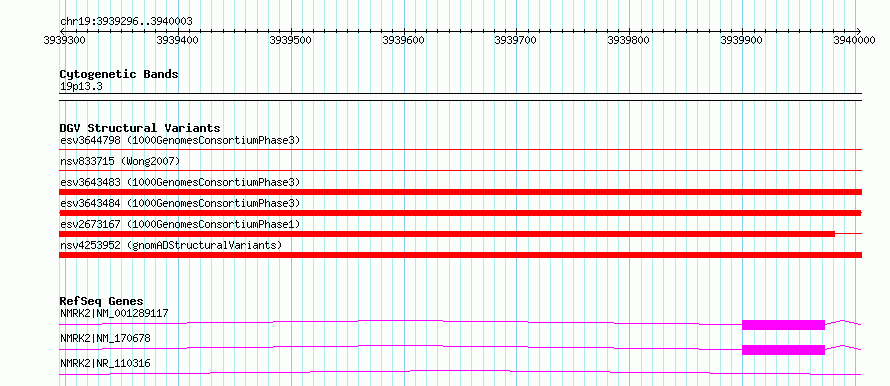Click the esv3644798 structural variant line

pos(460,149)
